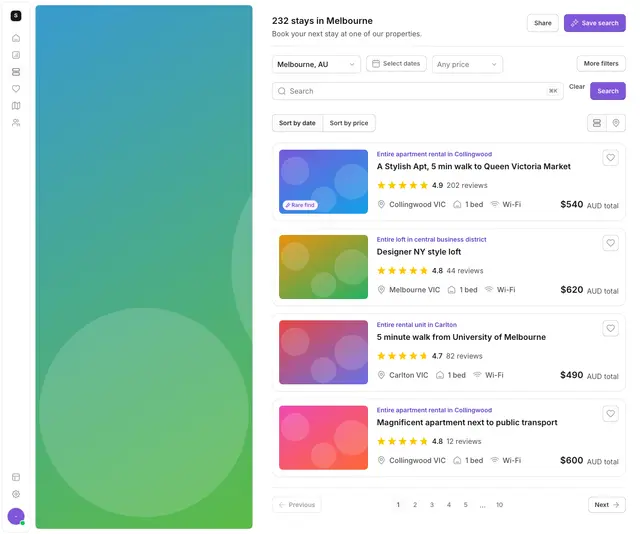The image size is (640, 534).
Task: Switch to list view
Action: (x=596, y=123)
